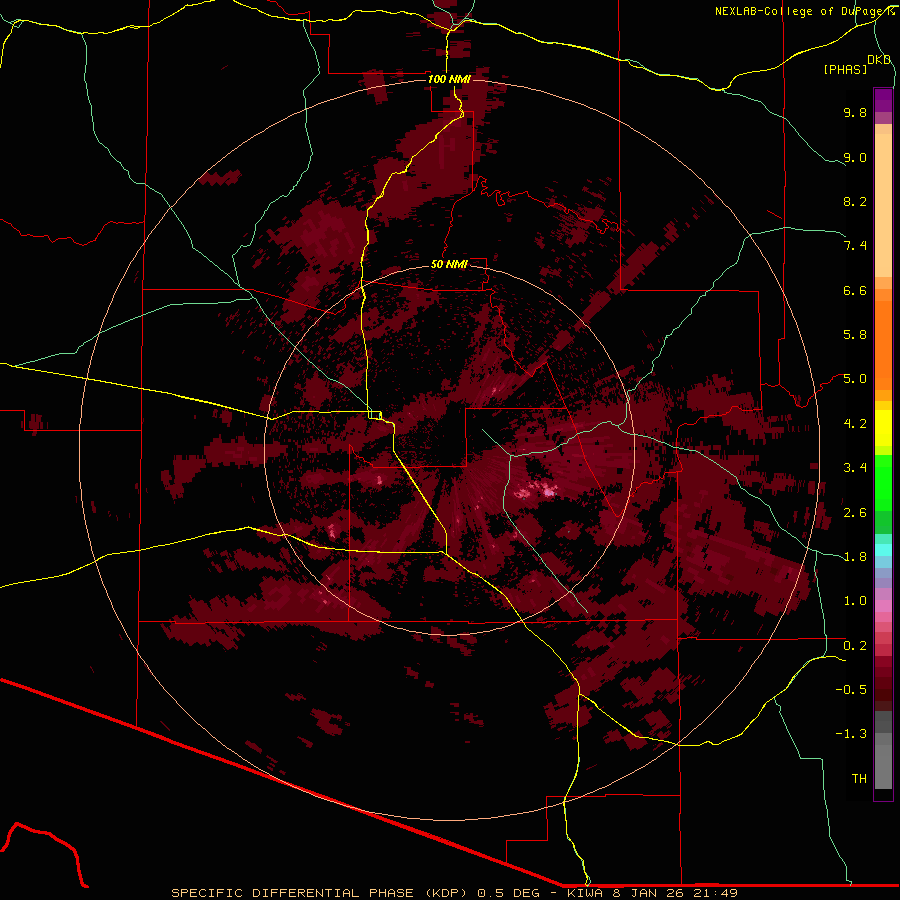Click the 6.6 value on color scale
This screenshot has height=900, width=900.
coord(855,290)
